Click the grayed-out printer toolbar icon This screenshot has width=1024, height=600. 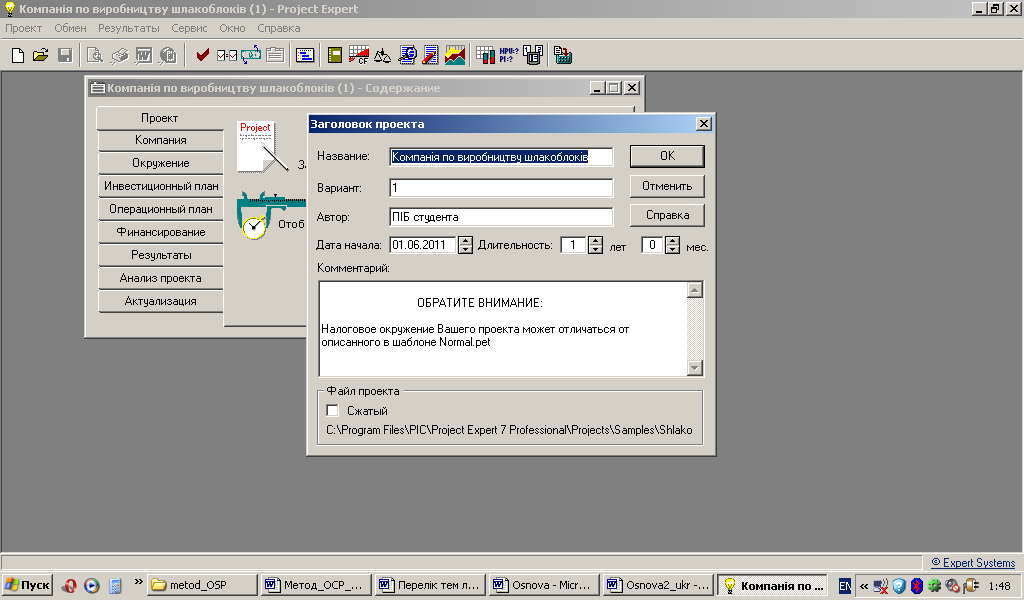(x=119, y=55)
